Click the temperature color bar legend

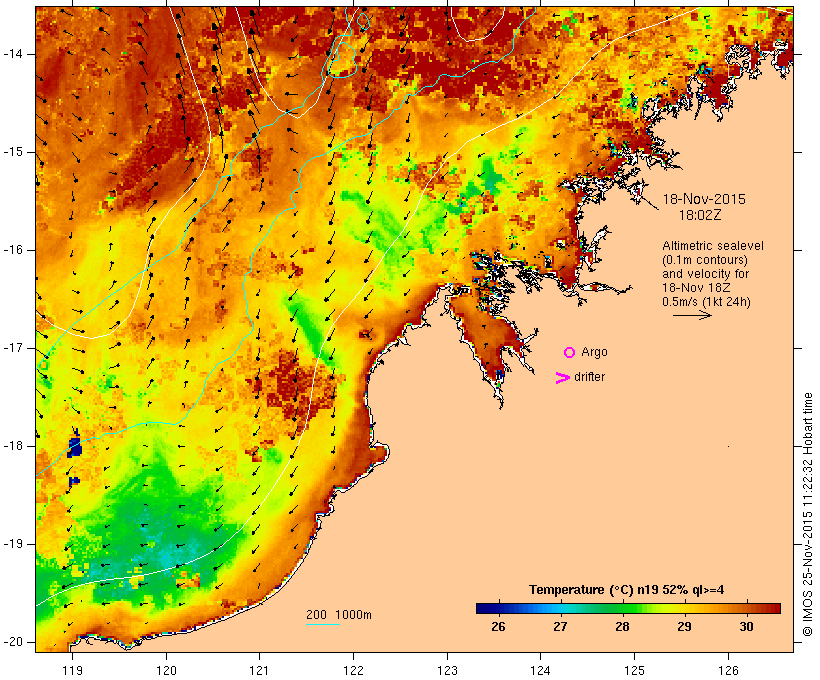click(628, 608)
